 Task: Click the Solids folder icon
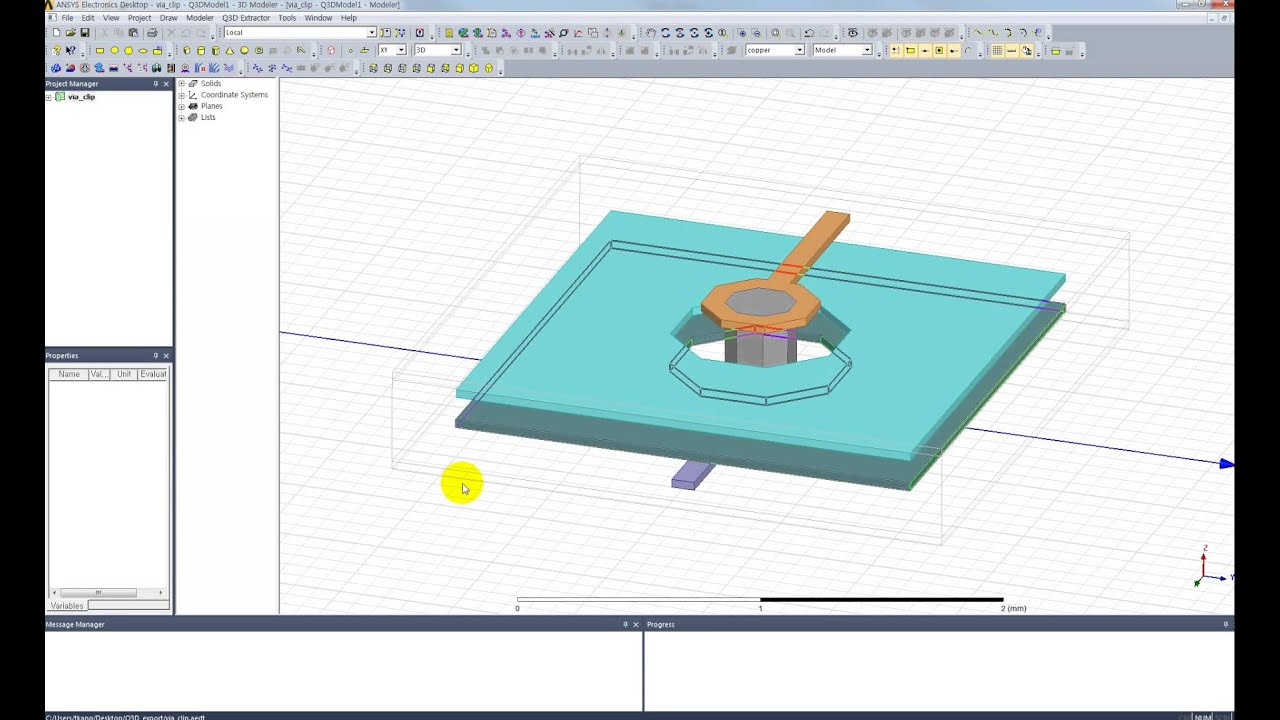(193, 83)
